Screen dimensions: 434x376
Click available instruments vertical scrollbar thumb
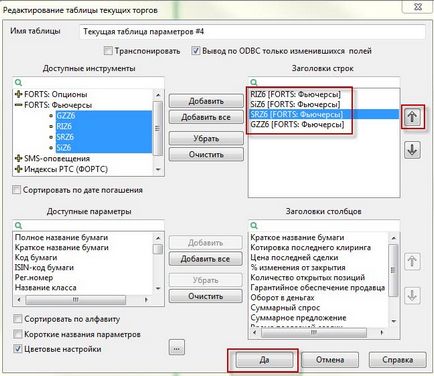point(158,128)
